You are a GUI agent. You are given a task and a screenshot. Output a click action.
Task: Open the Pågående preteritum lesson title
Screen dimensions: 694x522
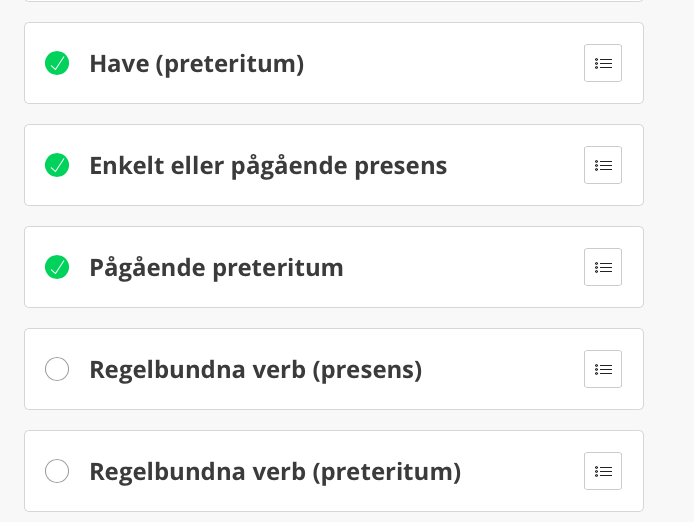point(216,268)
